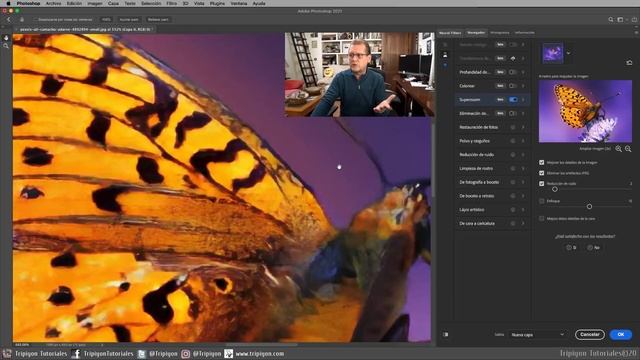Switch to the Histograma panel tab
The width and height of the screenshot is (640, 360).
(500, 33)
